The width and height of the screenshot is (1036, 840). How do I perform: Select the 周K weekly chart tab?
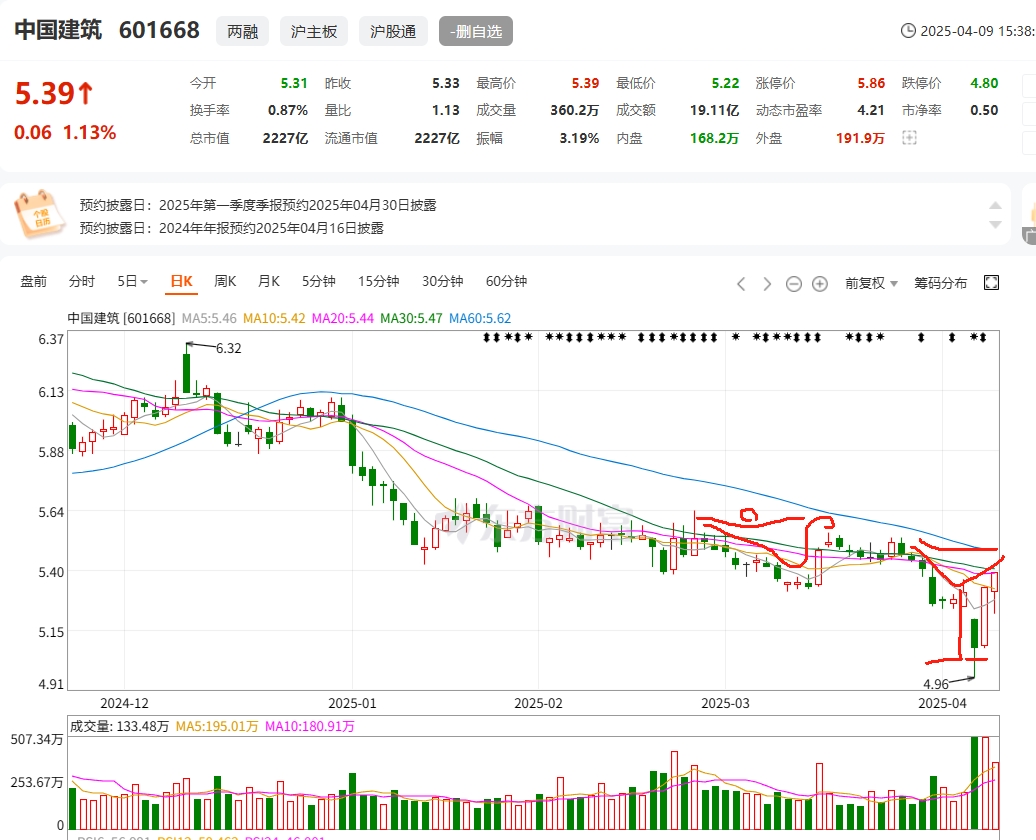(x=225, y=282)
